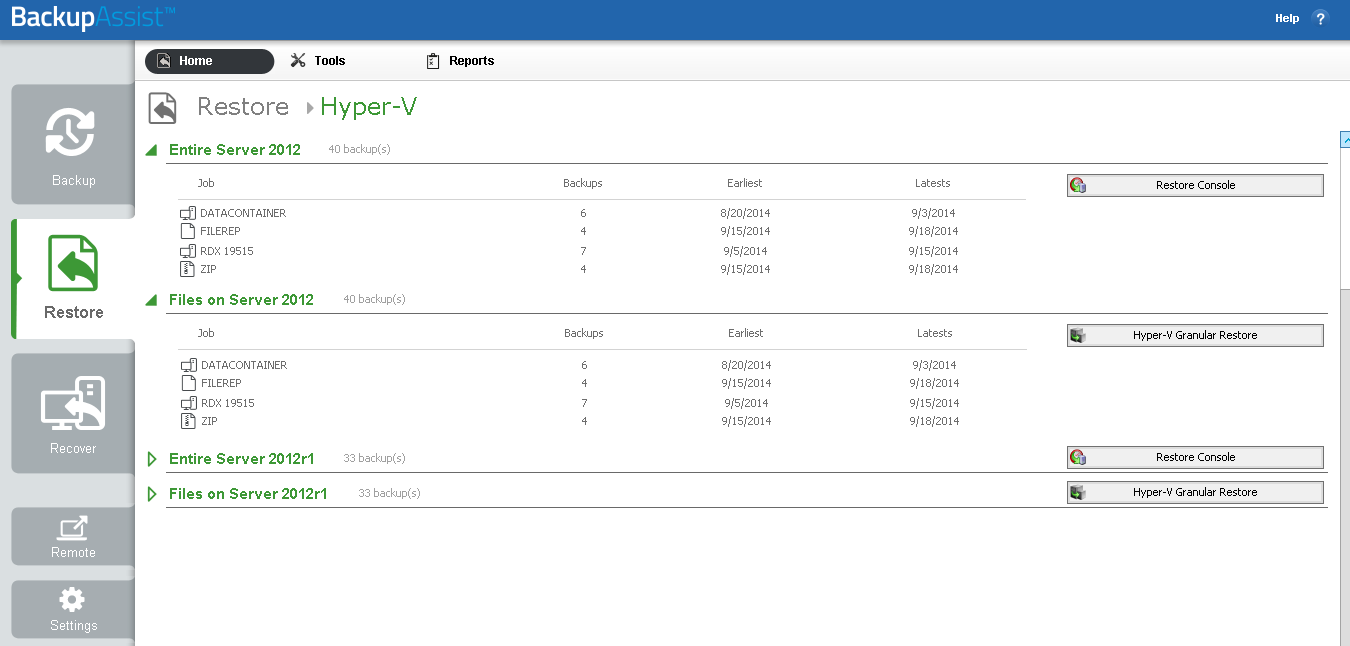The width and height of the screenshot is (1350, 646).
Task: Select FILEREP job in Files on Server 2012
Action: tap(221, 383)
